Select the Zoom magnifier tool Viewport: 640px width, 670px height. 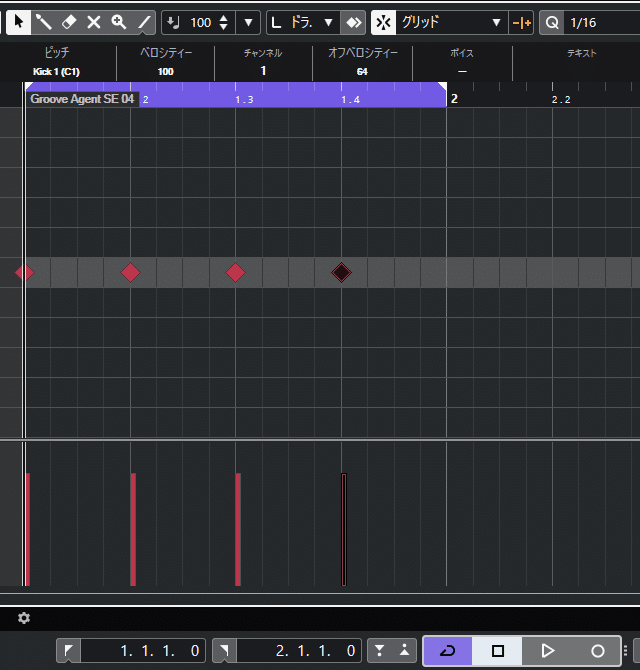[x=119, y=22]
